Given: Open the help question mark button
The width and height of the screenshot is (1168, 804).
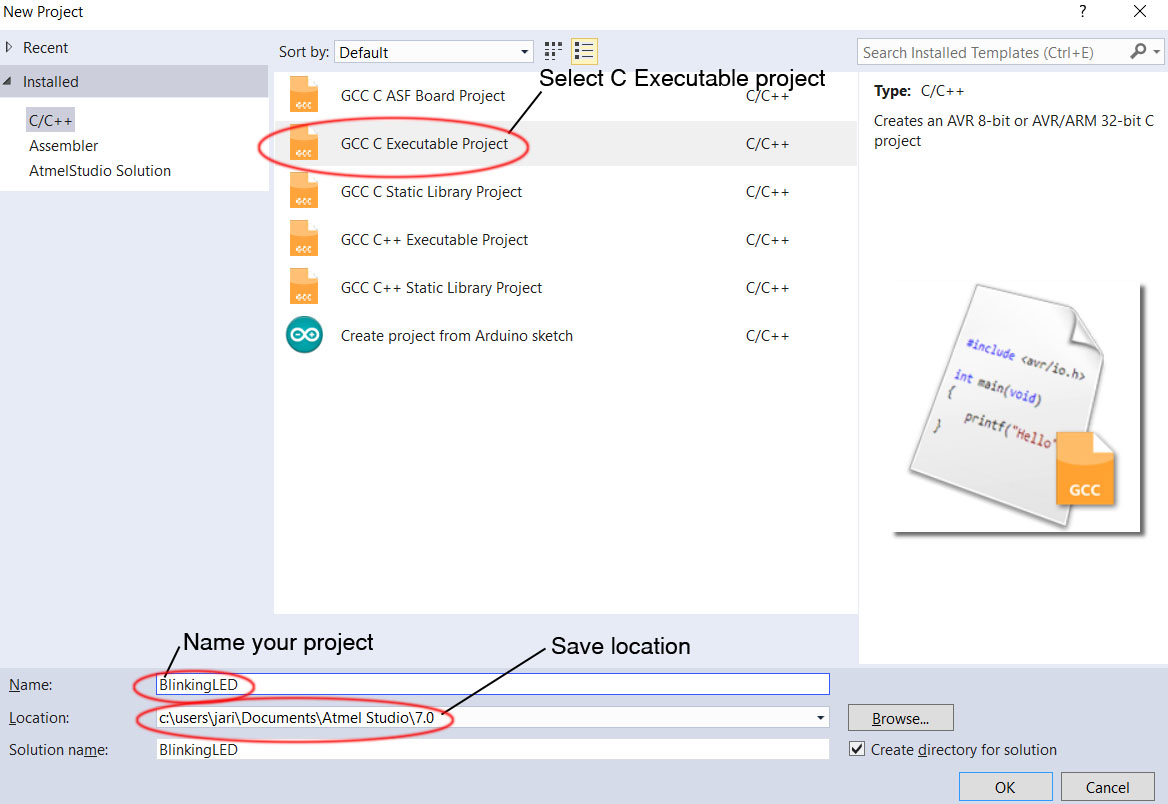Looking at the screenshot, I should point(1082,11).
